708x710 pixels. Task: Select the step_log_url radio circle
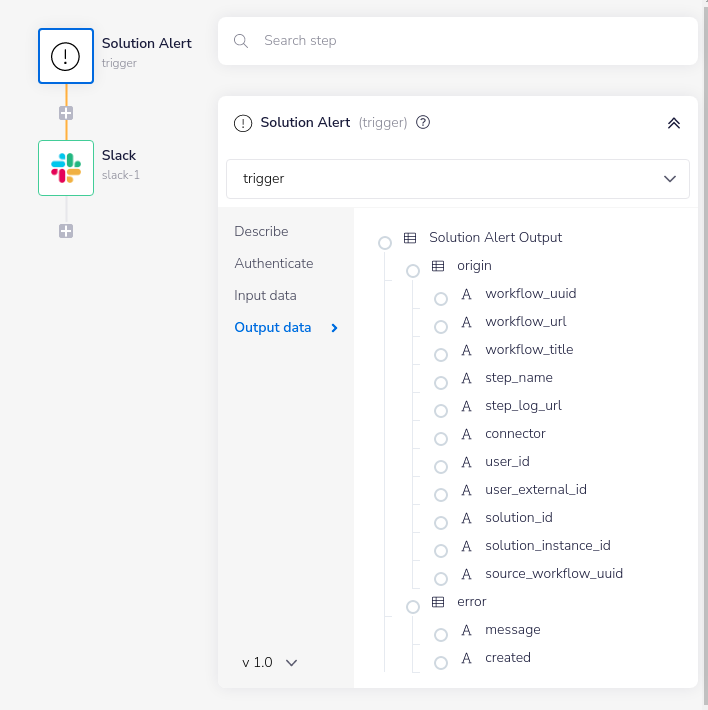tap(441, 411)
